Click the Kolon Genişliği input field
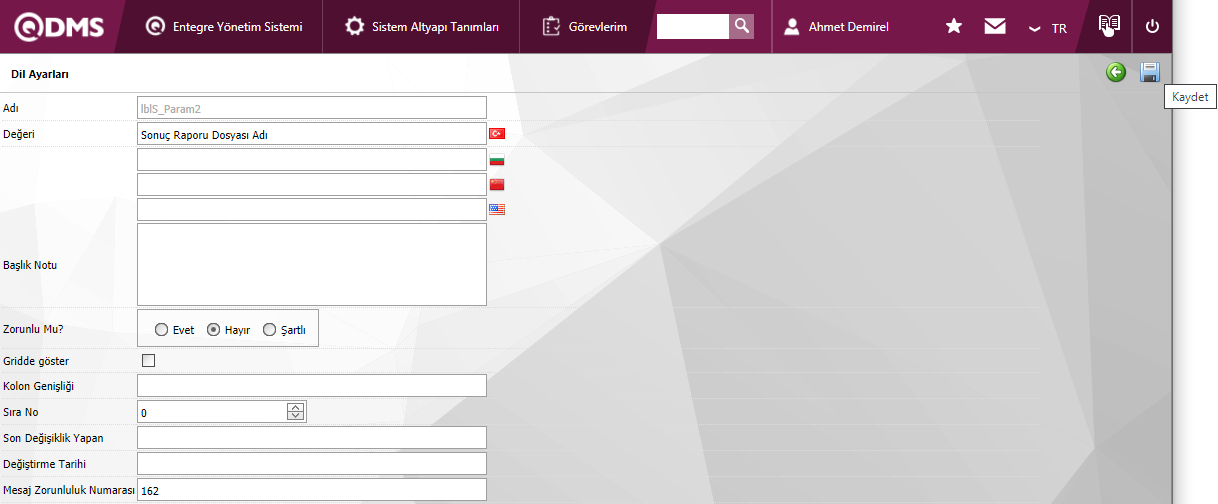Image resolution: width=1218 pixels, height=504 pixels. point(312,386)
